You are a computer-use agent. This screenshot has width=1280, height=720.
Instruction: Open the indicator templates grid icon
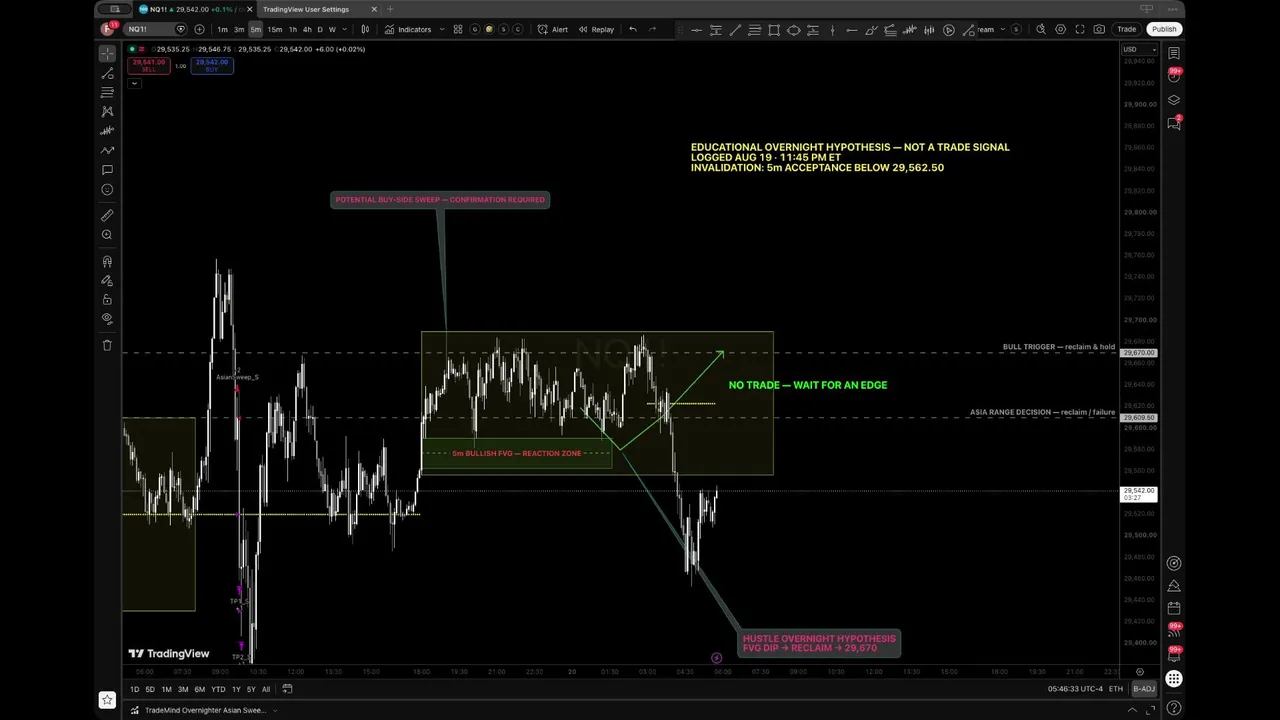[x=458, y=29]
